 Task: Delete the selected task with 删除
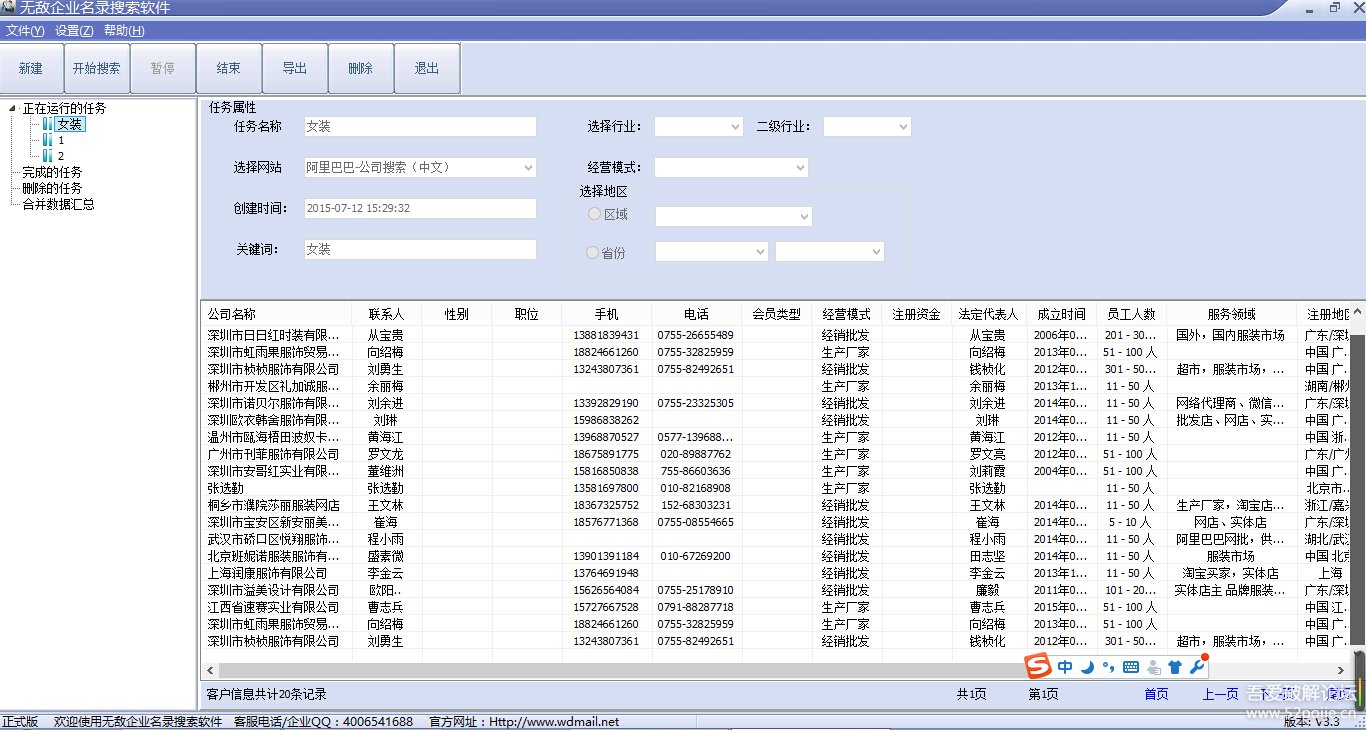tap(361, 68)
